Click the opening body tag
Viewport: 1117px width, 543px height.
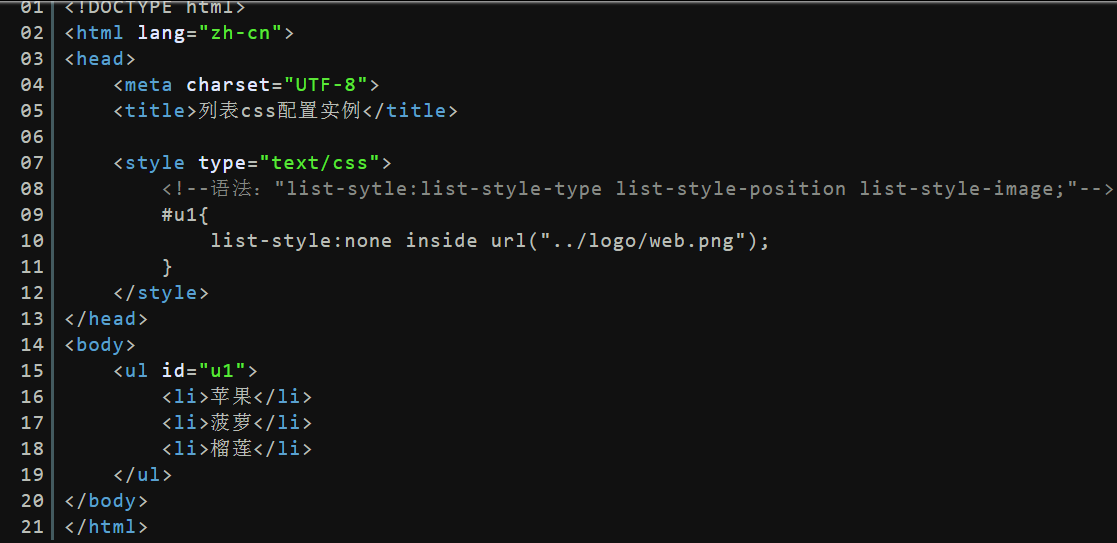[100, 344]
